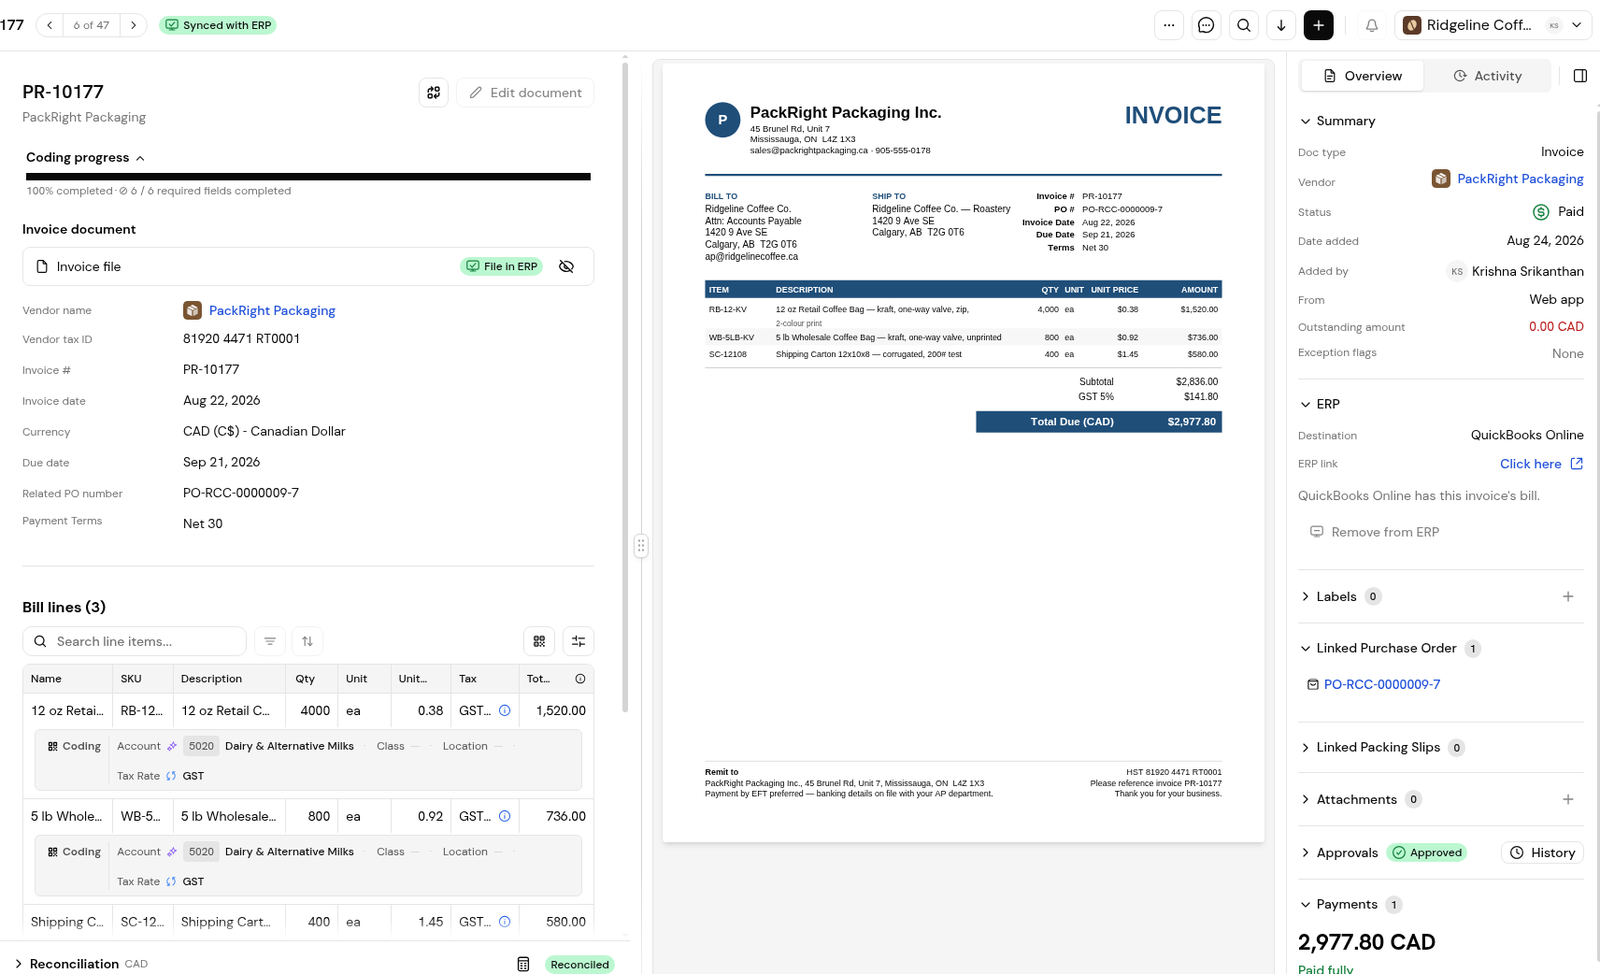This screenshot has height=974, width=1600.
Task: Click the bill lines column settings sliders icon
Action: coord(578,641)
